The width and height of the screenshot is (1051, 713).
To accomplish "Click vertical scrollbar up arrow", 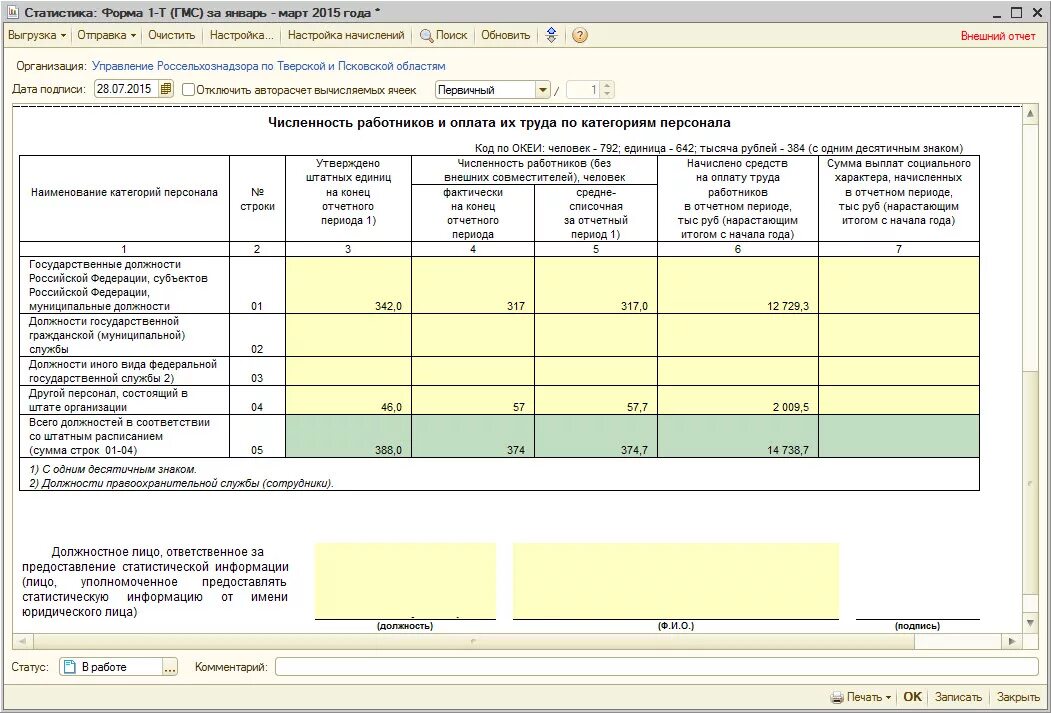I will click(1030, 114).
